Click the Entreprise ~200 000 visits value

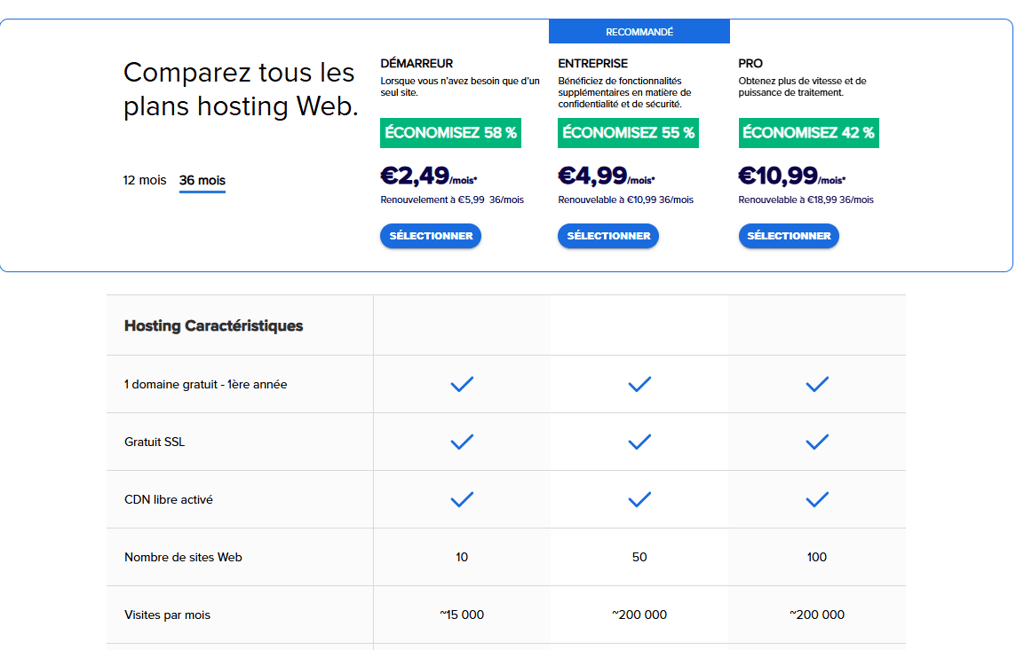tap(639, 615)
